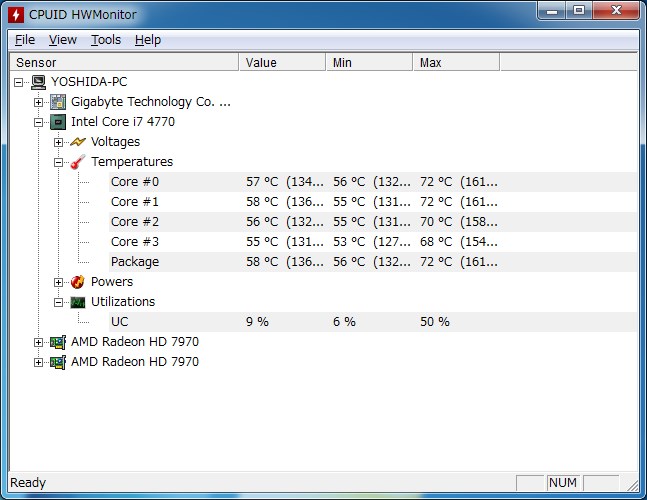Collapse the Utilizations node
Screen dimensions: 647x500
coord(58,302)
